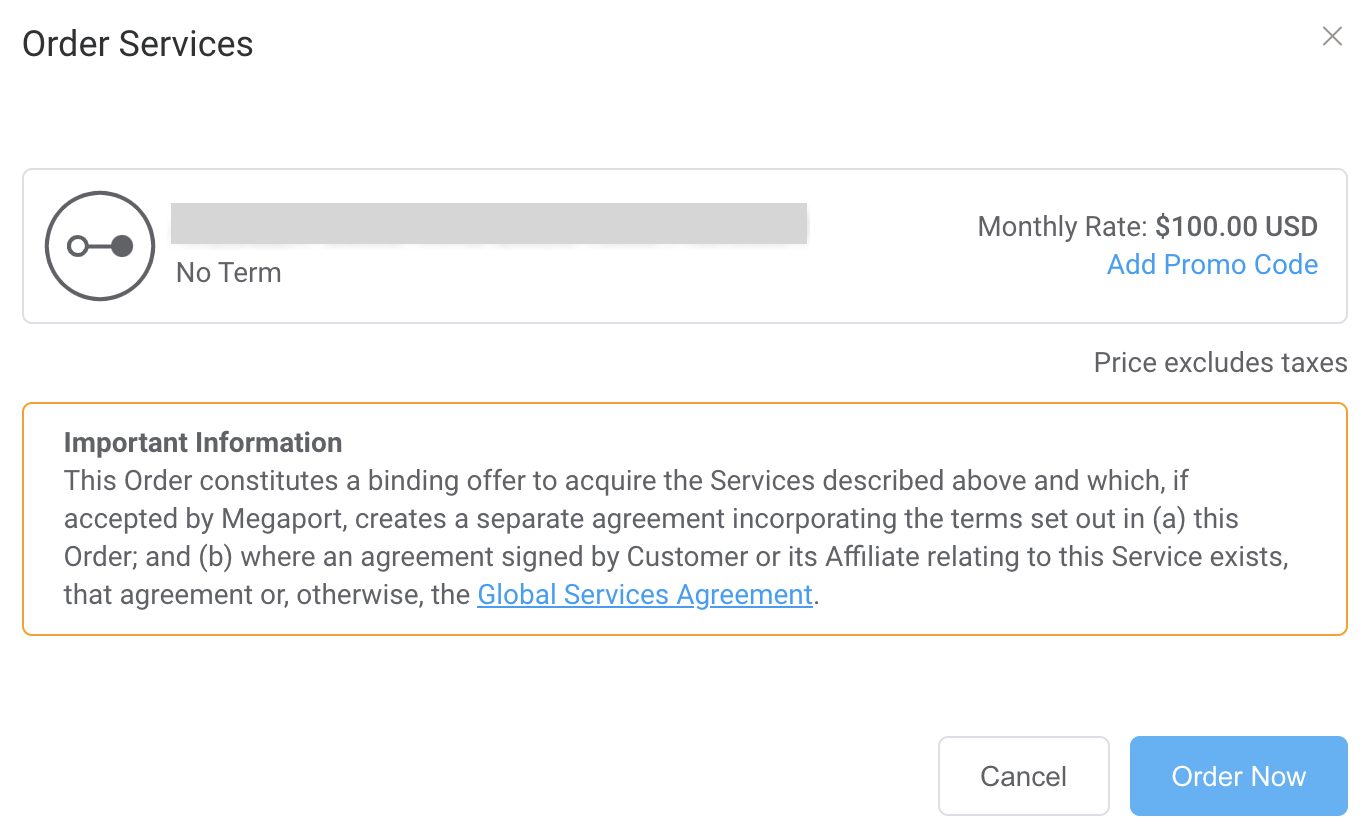
Task: Click the No Term label
Action: (229, 273)
